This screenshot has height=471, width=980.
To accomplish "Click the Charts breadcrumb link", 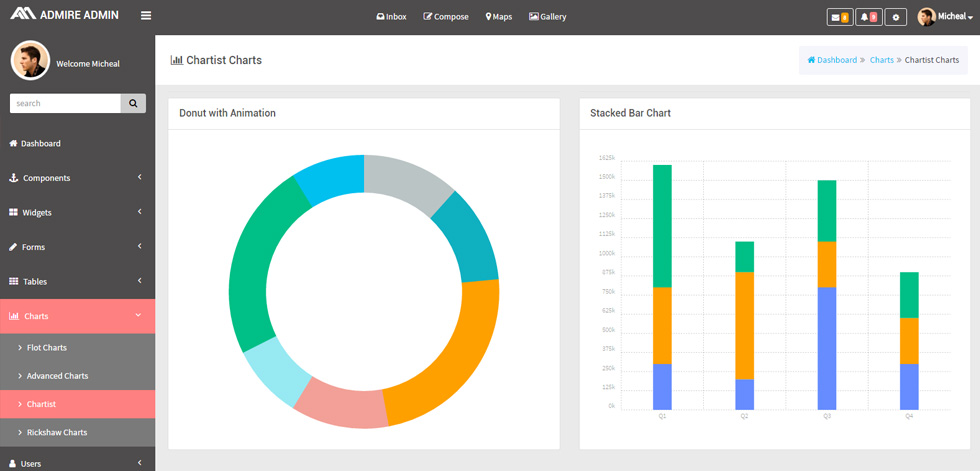I will click(882, 60).
